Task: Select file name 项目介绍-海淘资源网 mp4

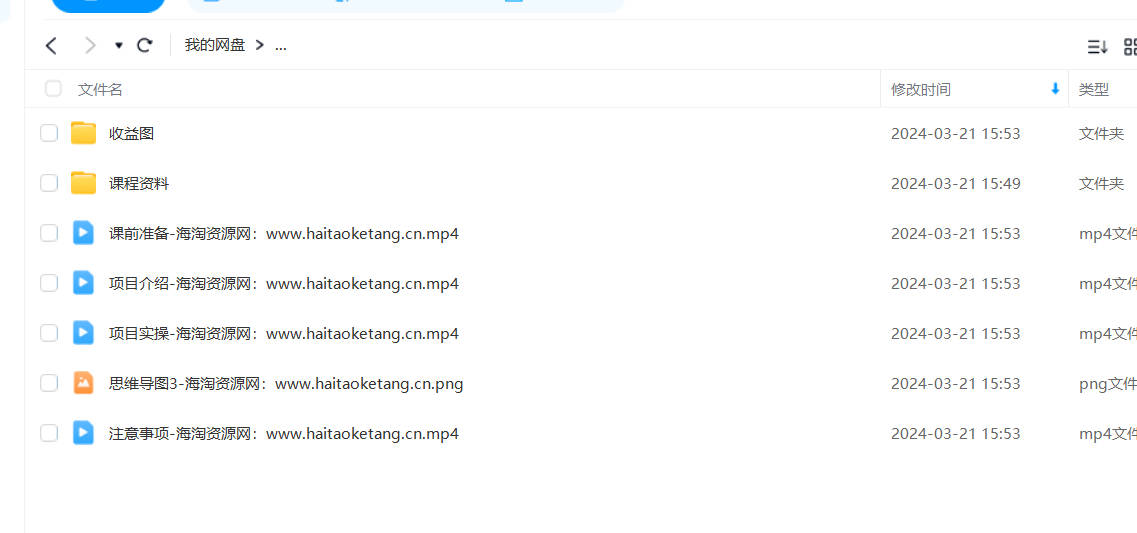Action: [x=284, y=284]
